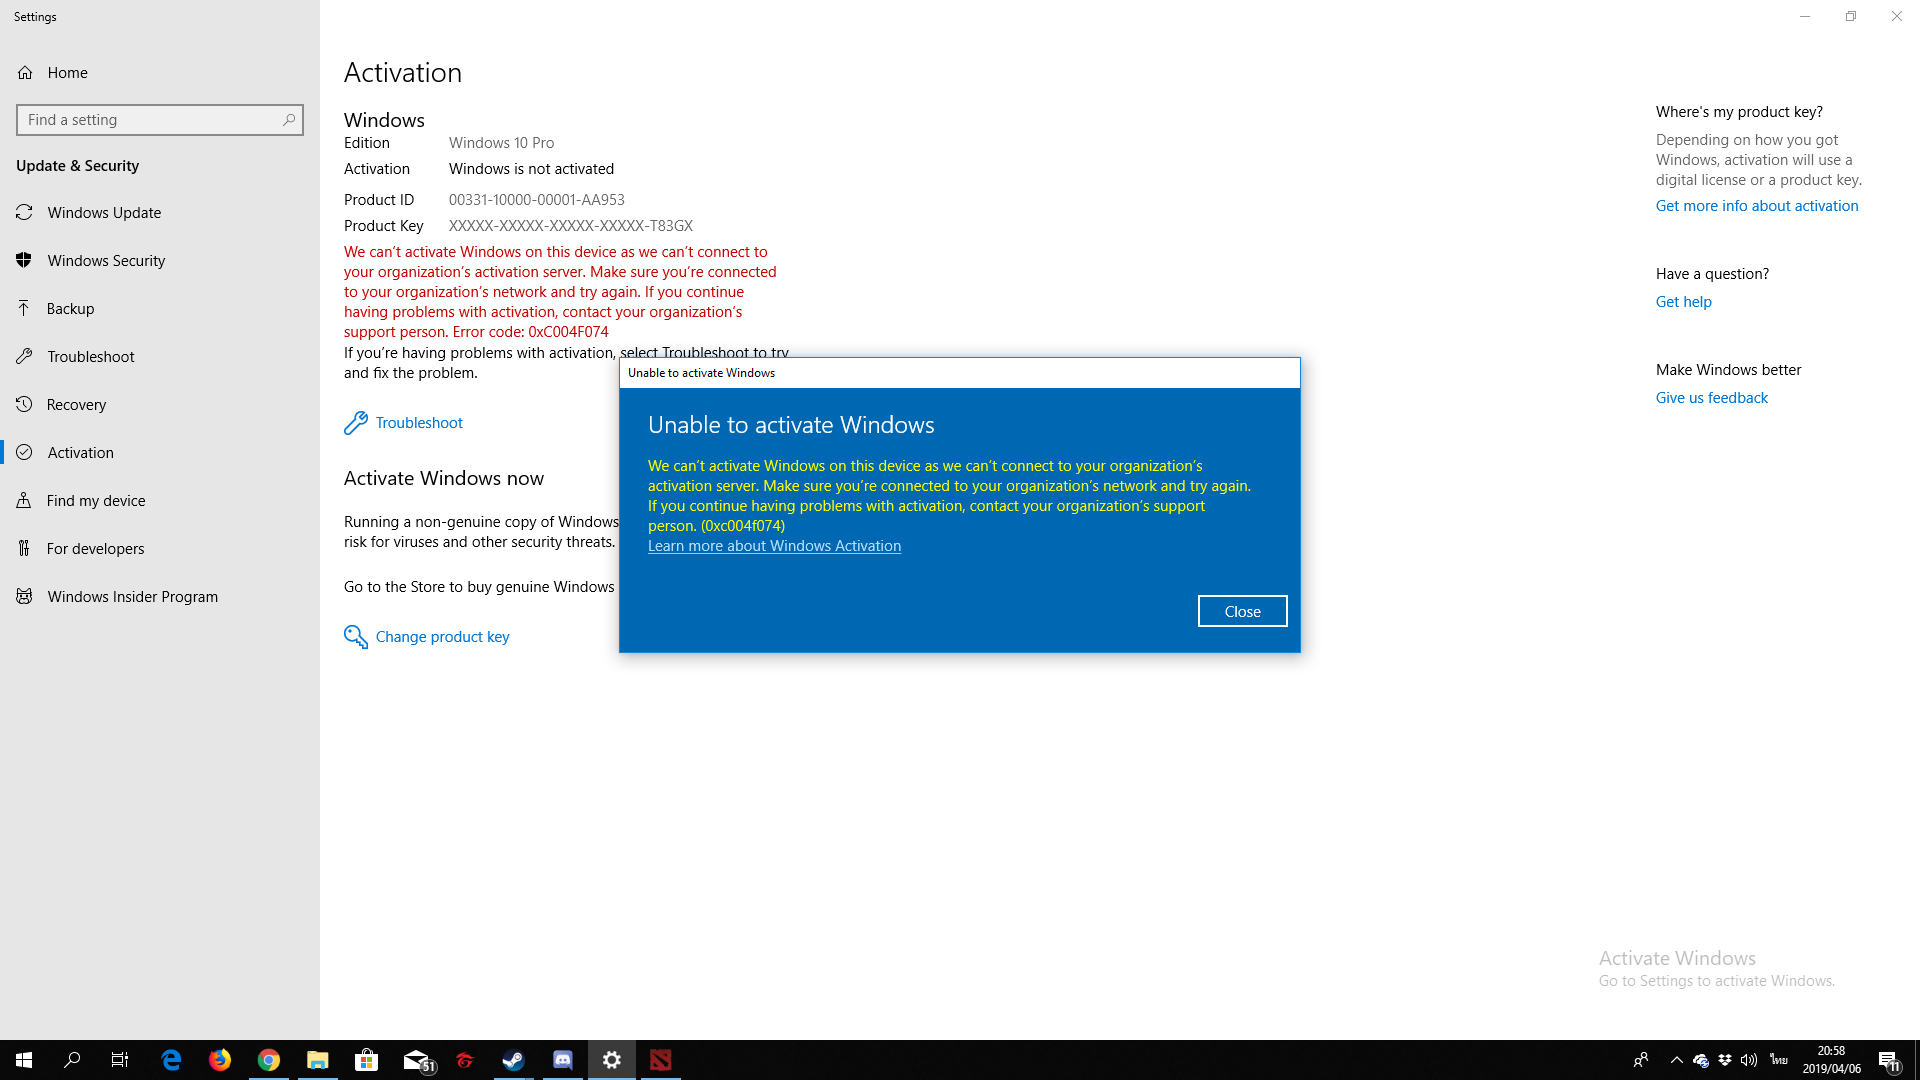Click Change product key link

pyautogui.click(x=442, y=637)
